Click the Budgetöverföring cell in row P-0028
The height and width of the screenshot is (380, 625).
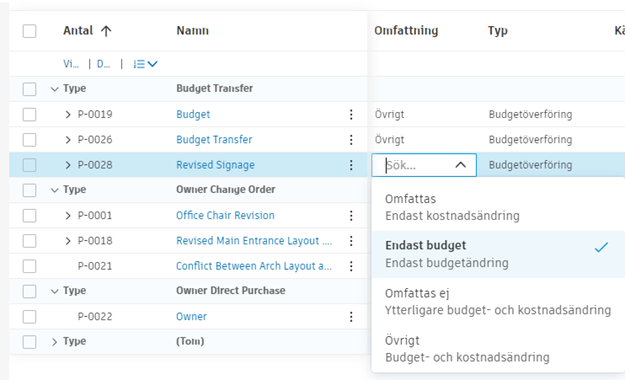point(531,165)
